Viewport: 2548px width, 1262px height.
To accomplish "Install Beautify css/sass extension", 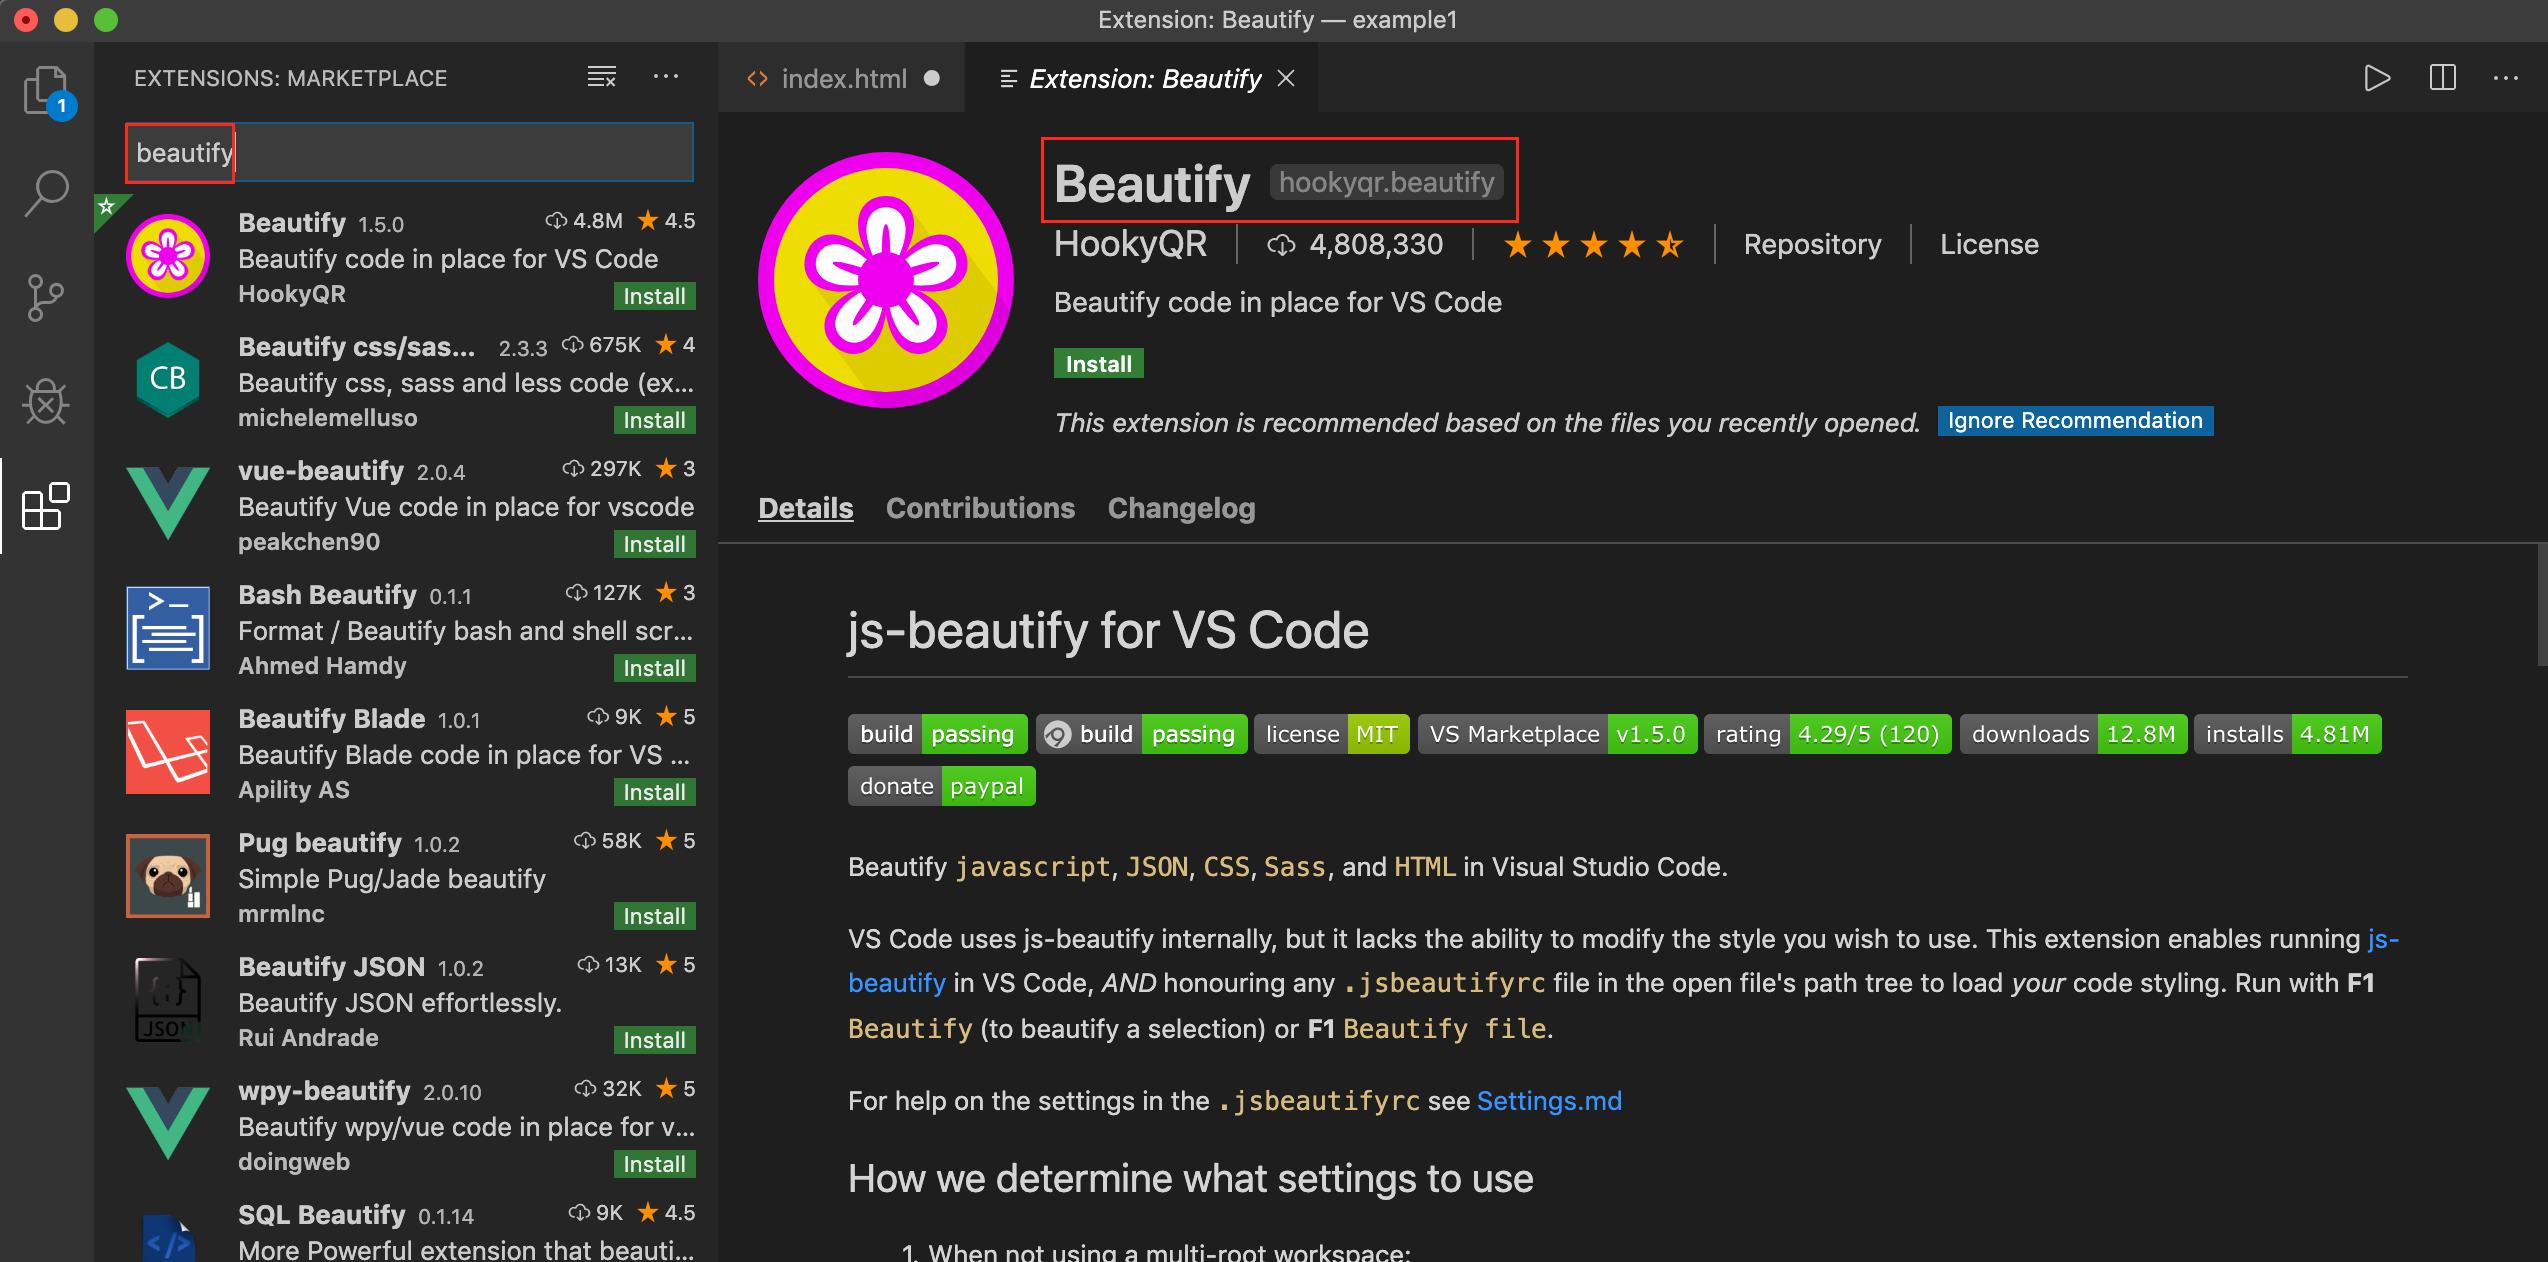I will tap(654, 421).
